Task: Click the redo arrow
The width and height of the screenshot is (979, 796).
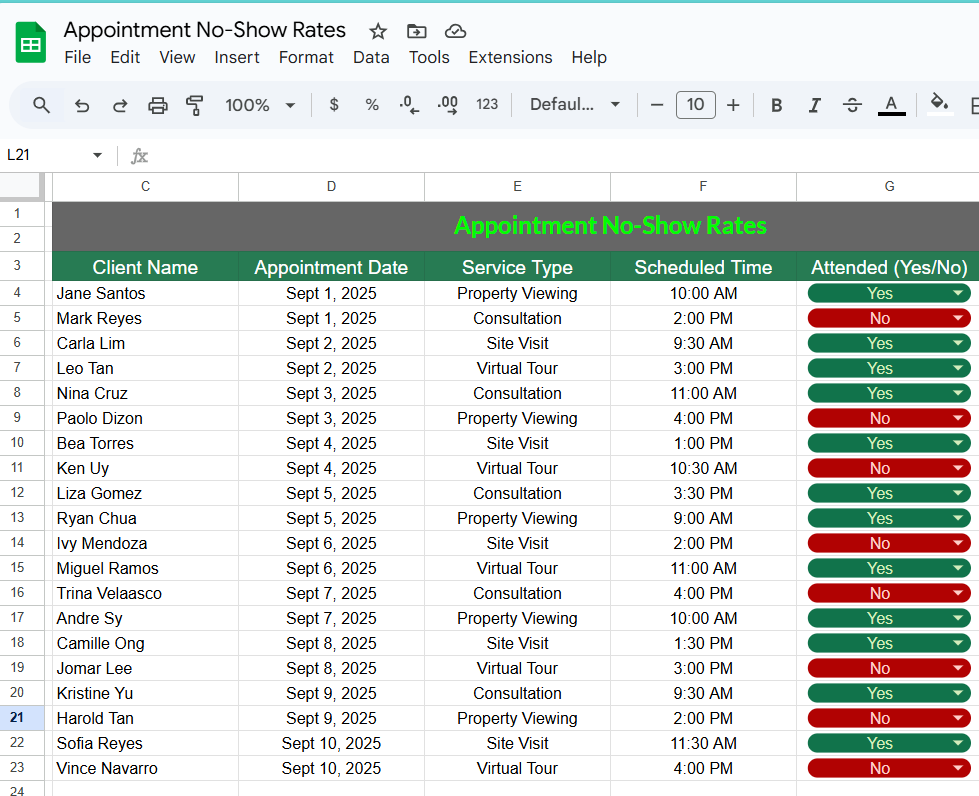Action: (120, 105)
